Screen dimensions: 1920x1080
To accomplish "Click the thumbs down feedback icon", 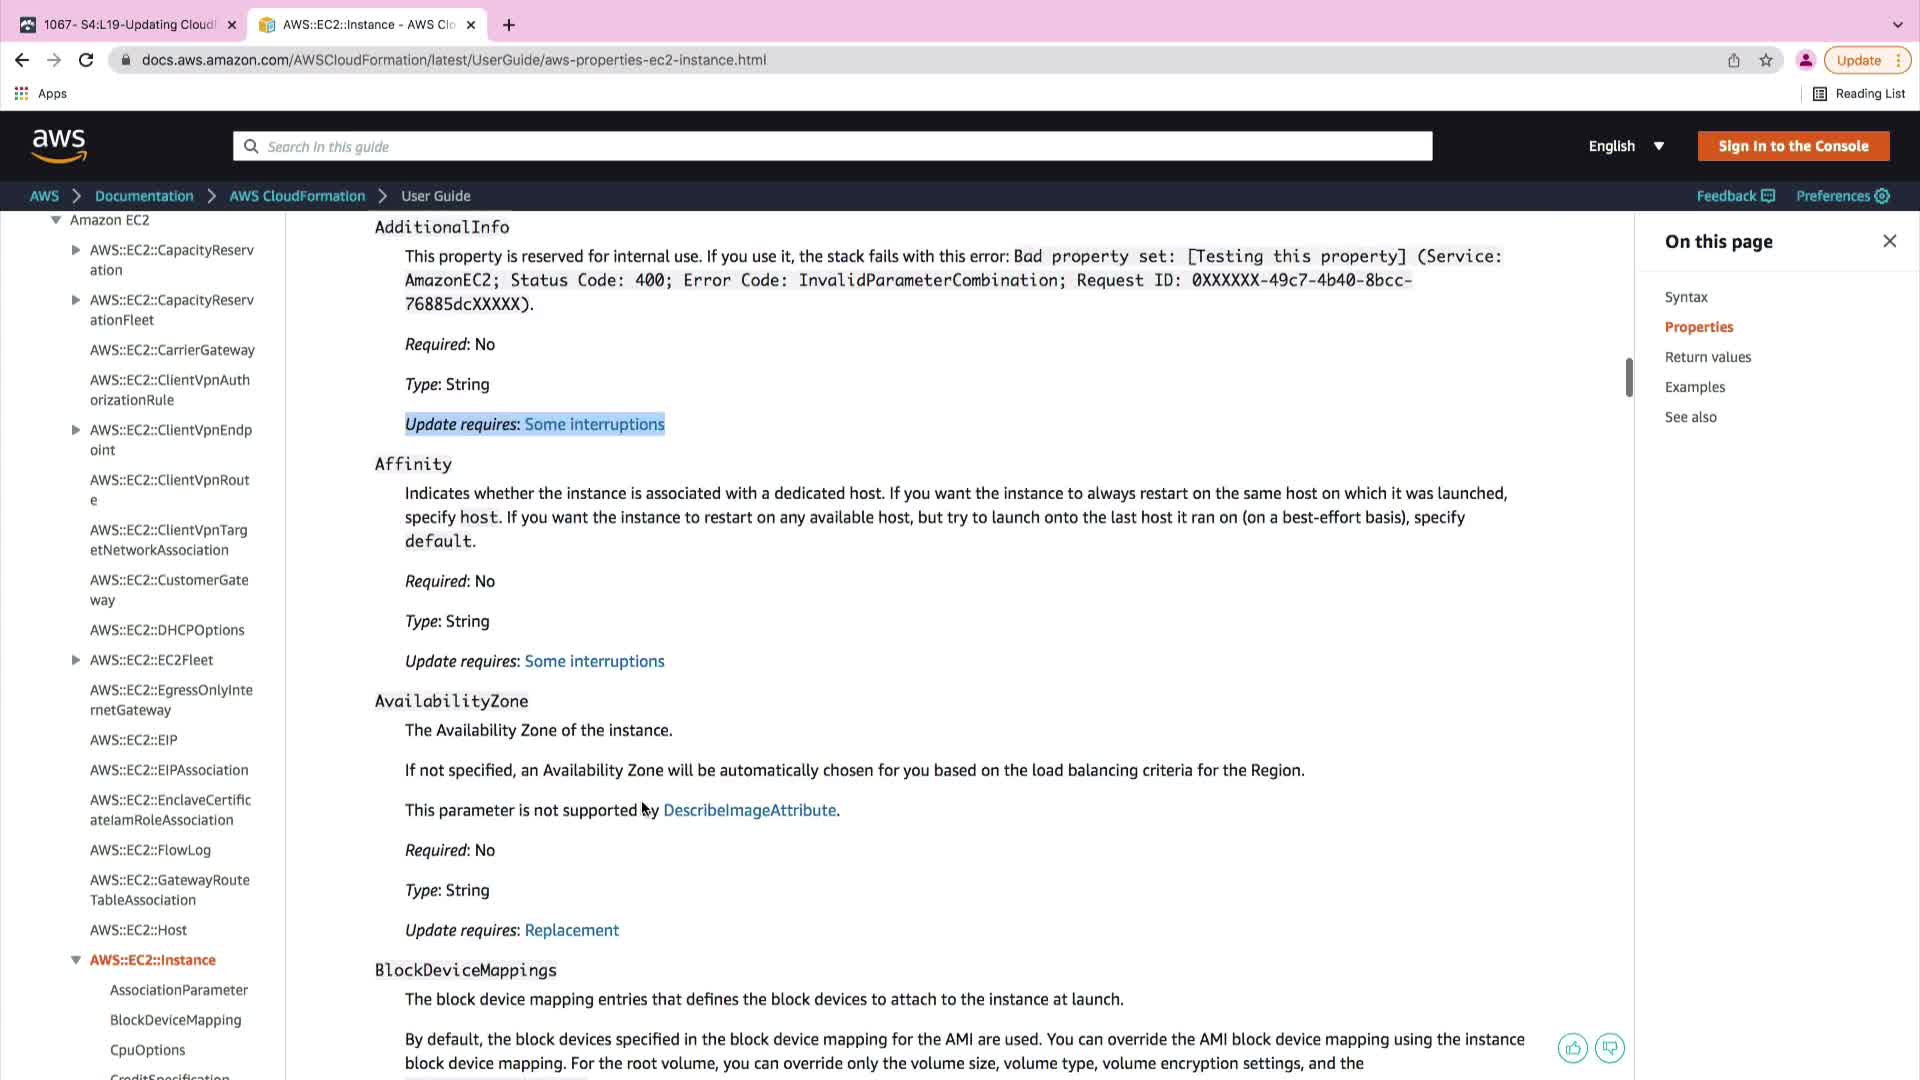I will click(1610, 1048).
